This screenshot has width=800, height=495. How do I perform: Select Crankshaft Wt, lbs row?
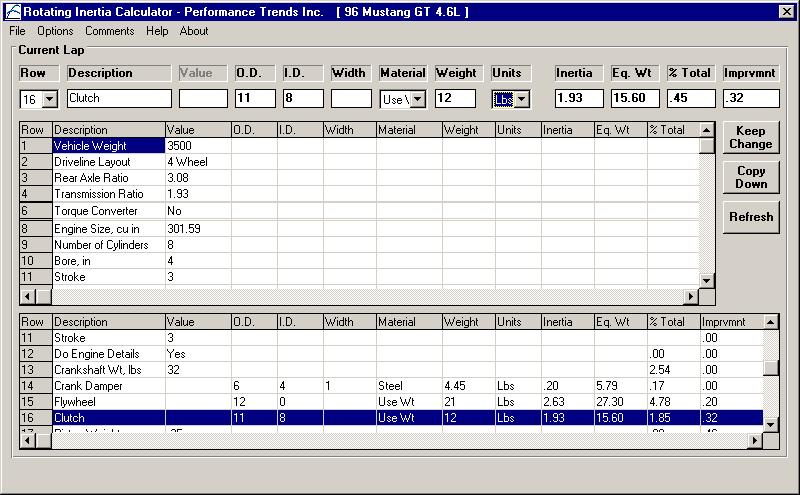click(391, 369)
